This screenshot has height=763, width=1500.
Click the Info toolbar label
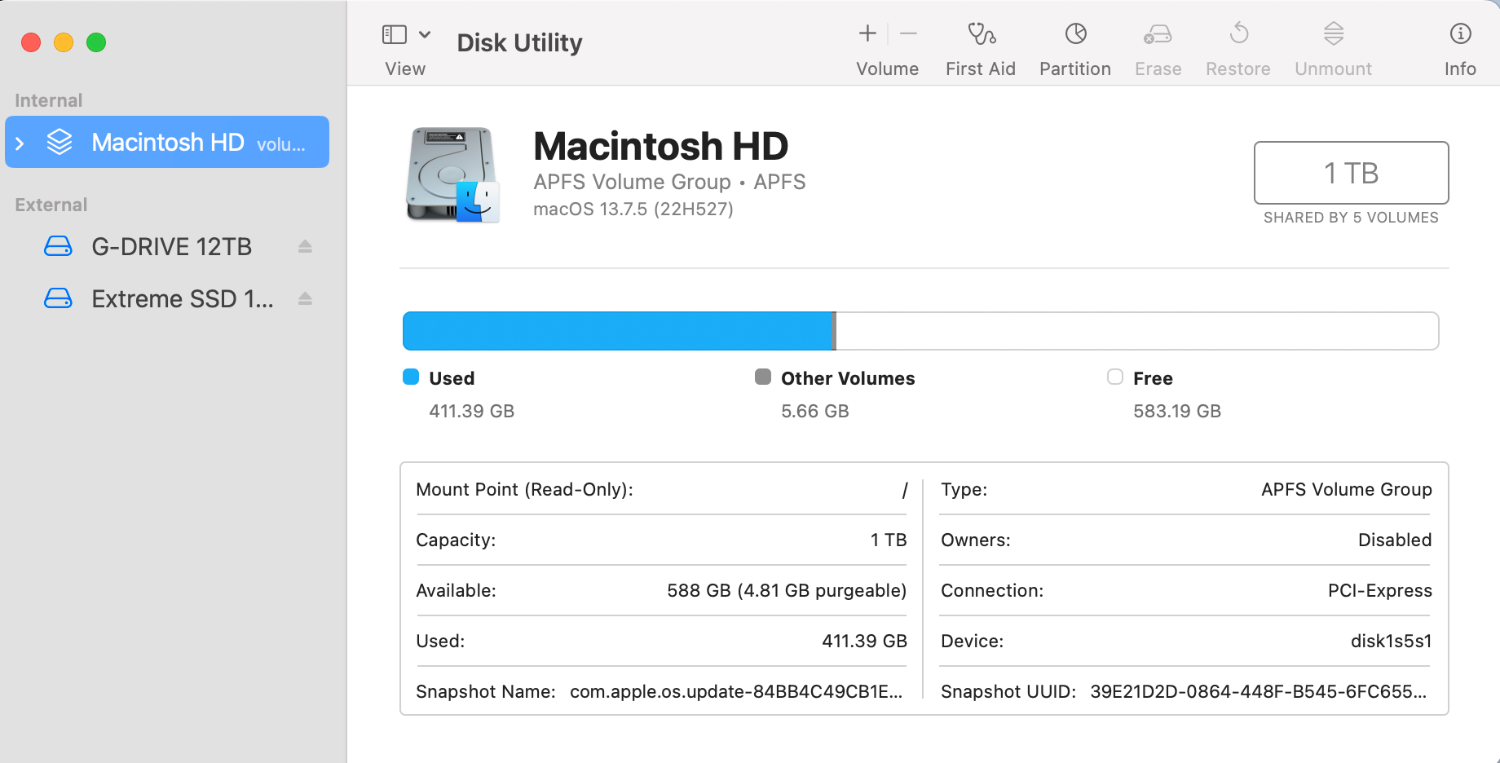pos(1460,69)
